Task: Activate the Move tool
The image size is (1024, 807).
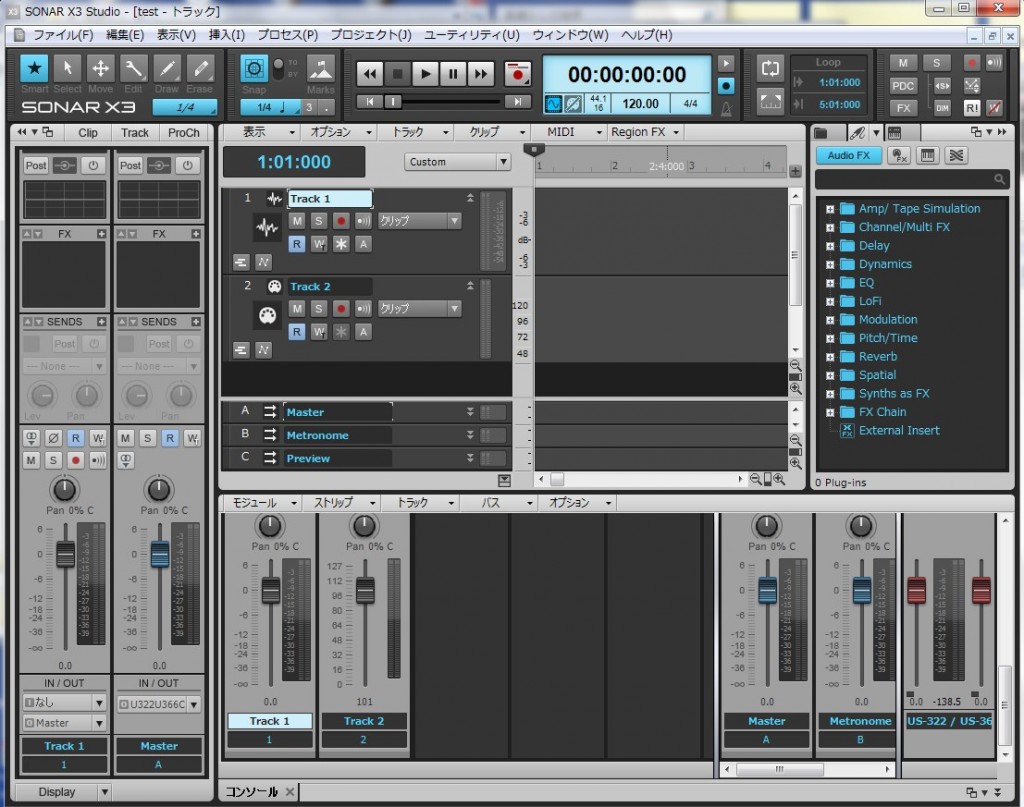Action: pos(101,68)
